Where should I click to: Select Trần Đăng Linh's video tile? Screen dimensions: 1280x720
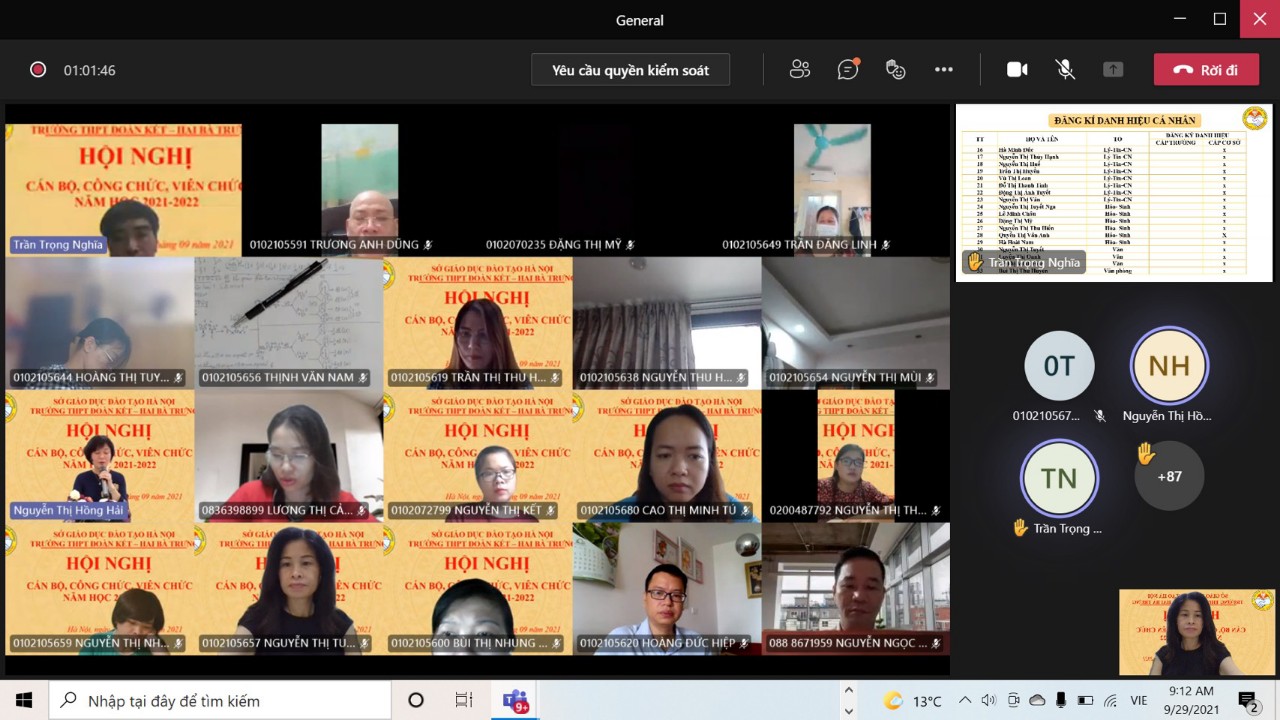832,190
